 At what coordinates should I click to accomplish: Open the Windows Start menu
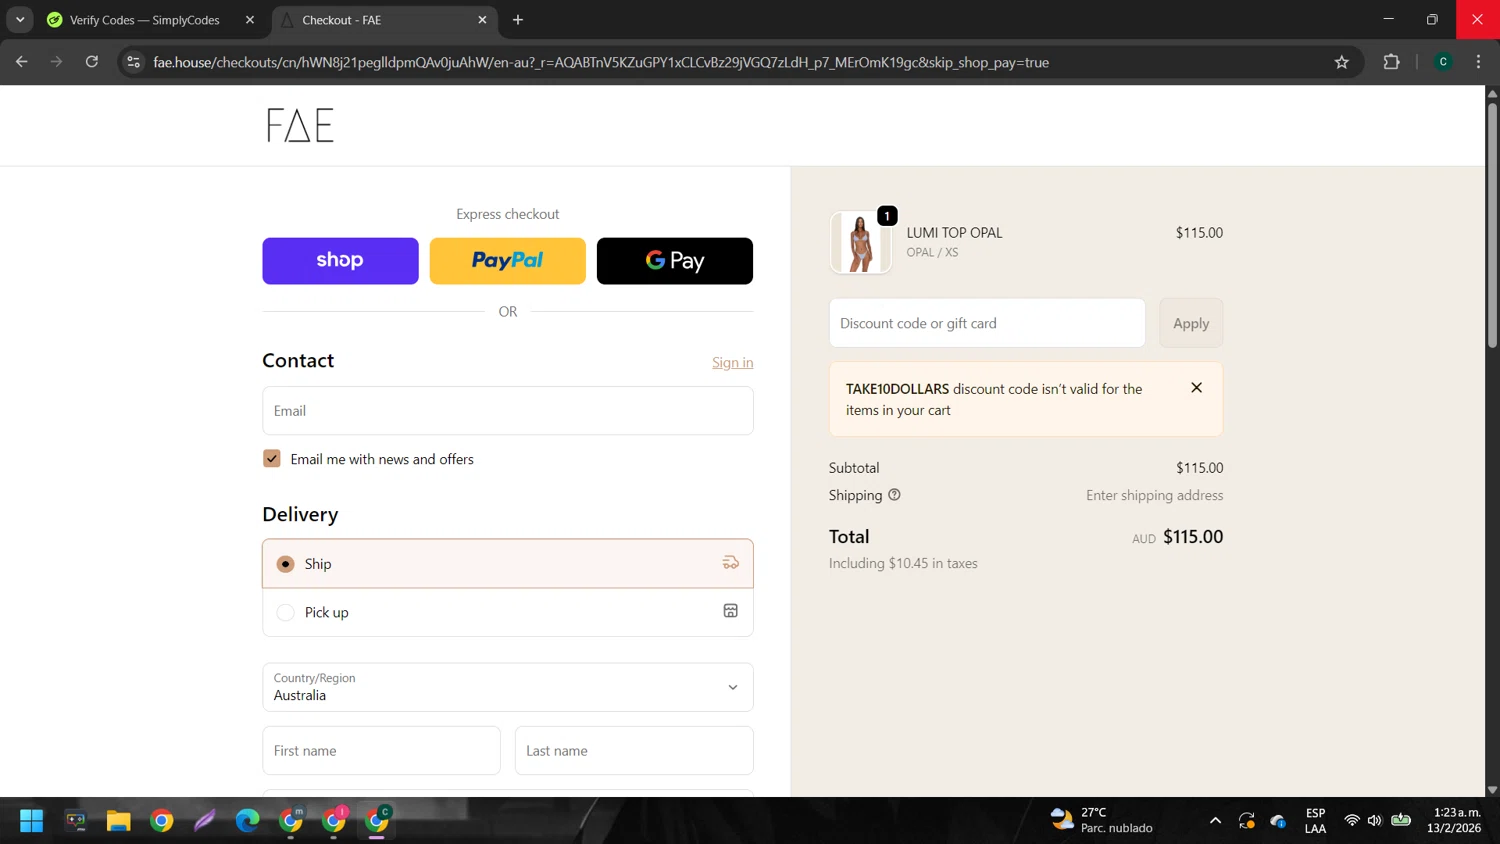point(32,821)
